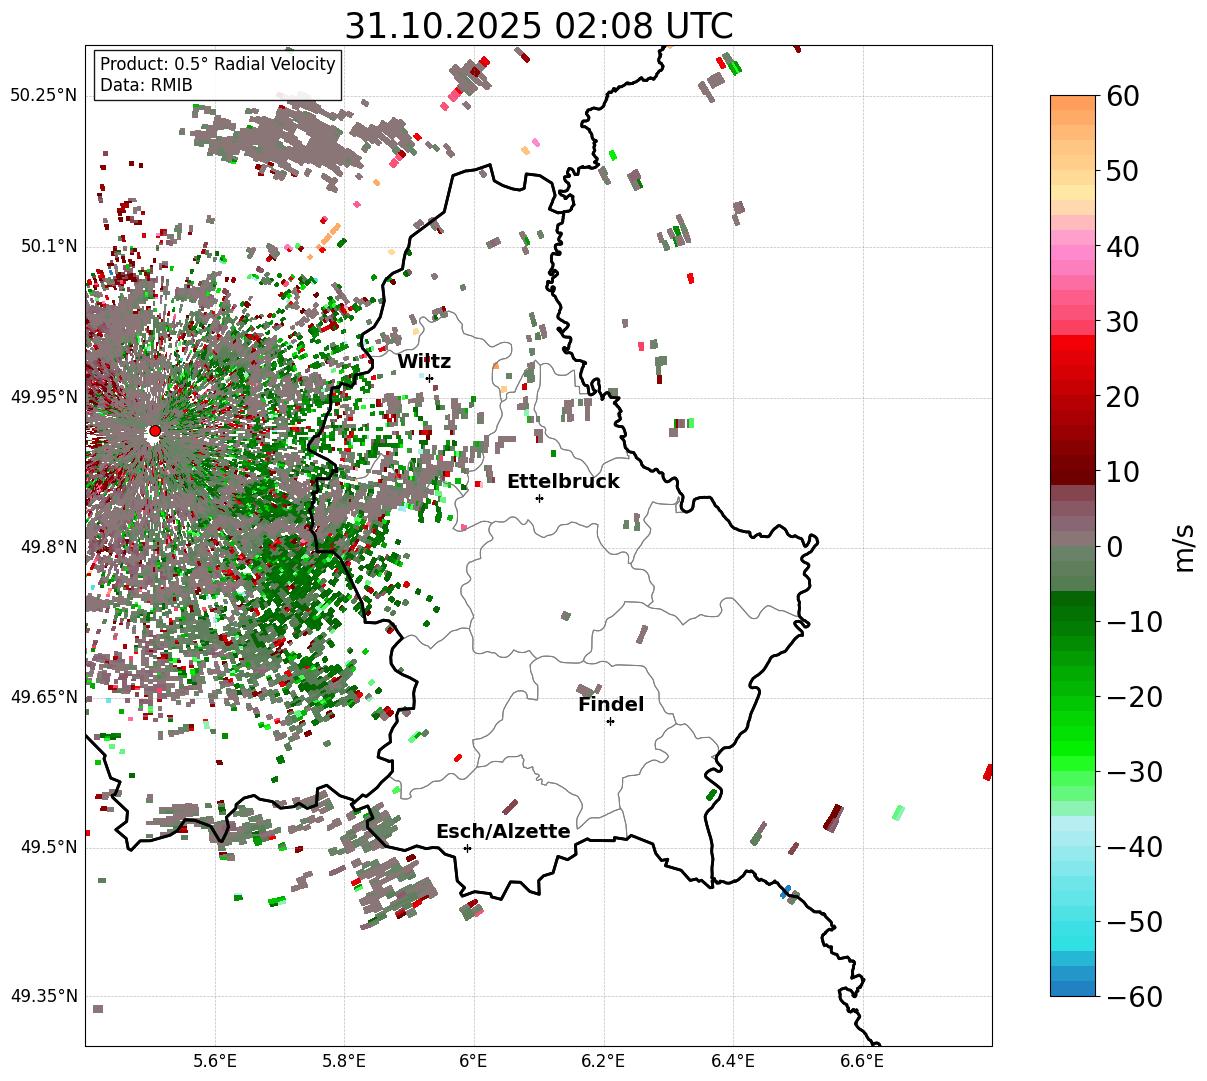Click the Wiltz station cross marker
1207x1081 pixels.
[429, 378]
